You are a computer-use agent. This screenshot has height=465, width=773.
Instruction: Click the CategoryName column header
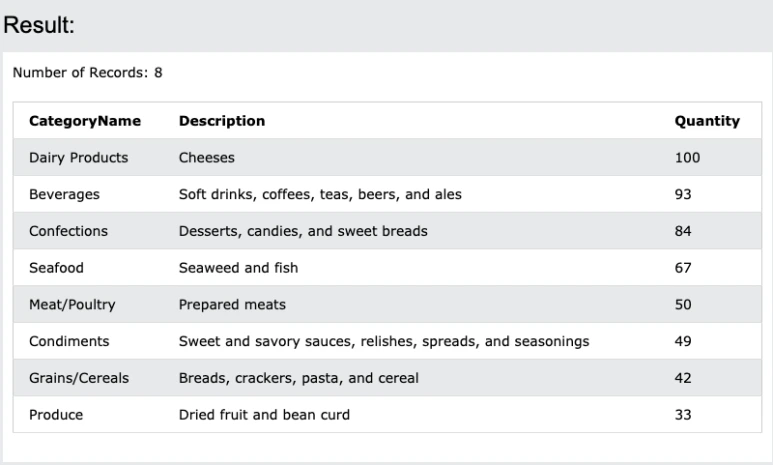coord(85,121)
